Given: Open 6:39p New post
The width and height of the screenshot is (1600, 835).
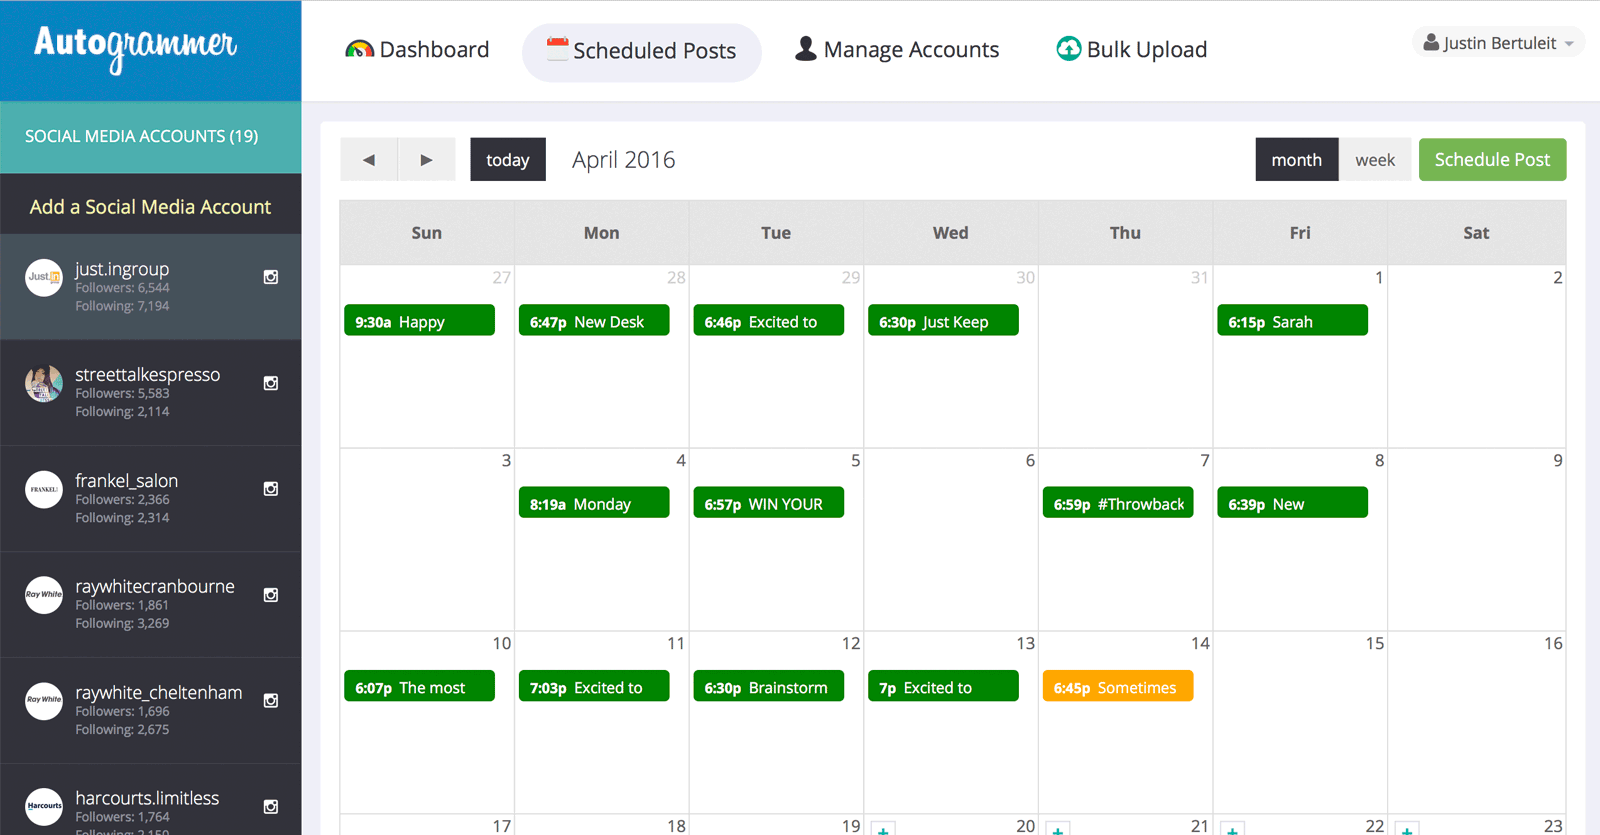Looking at the screenshot, I should 1292,503.
